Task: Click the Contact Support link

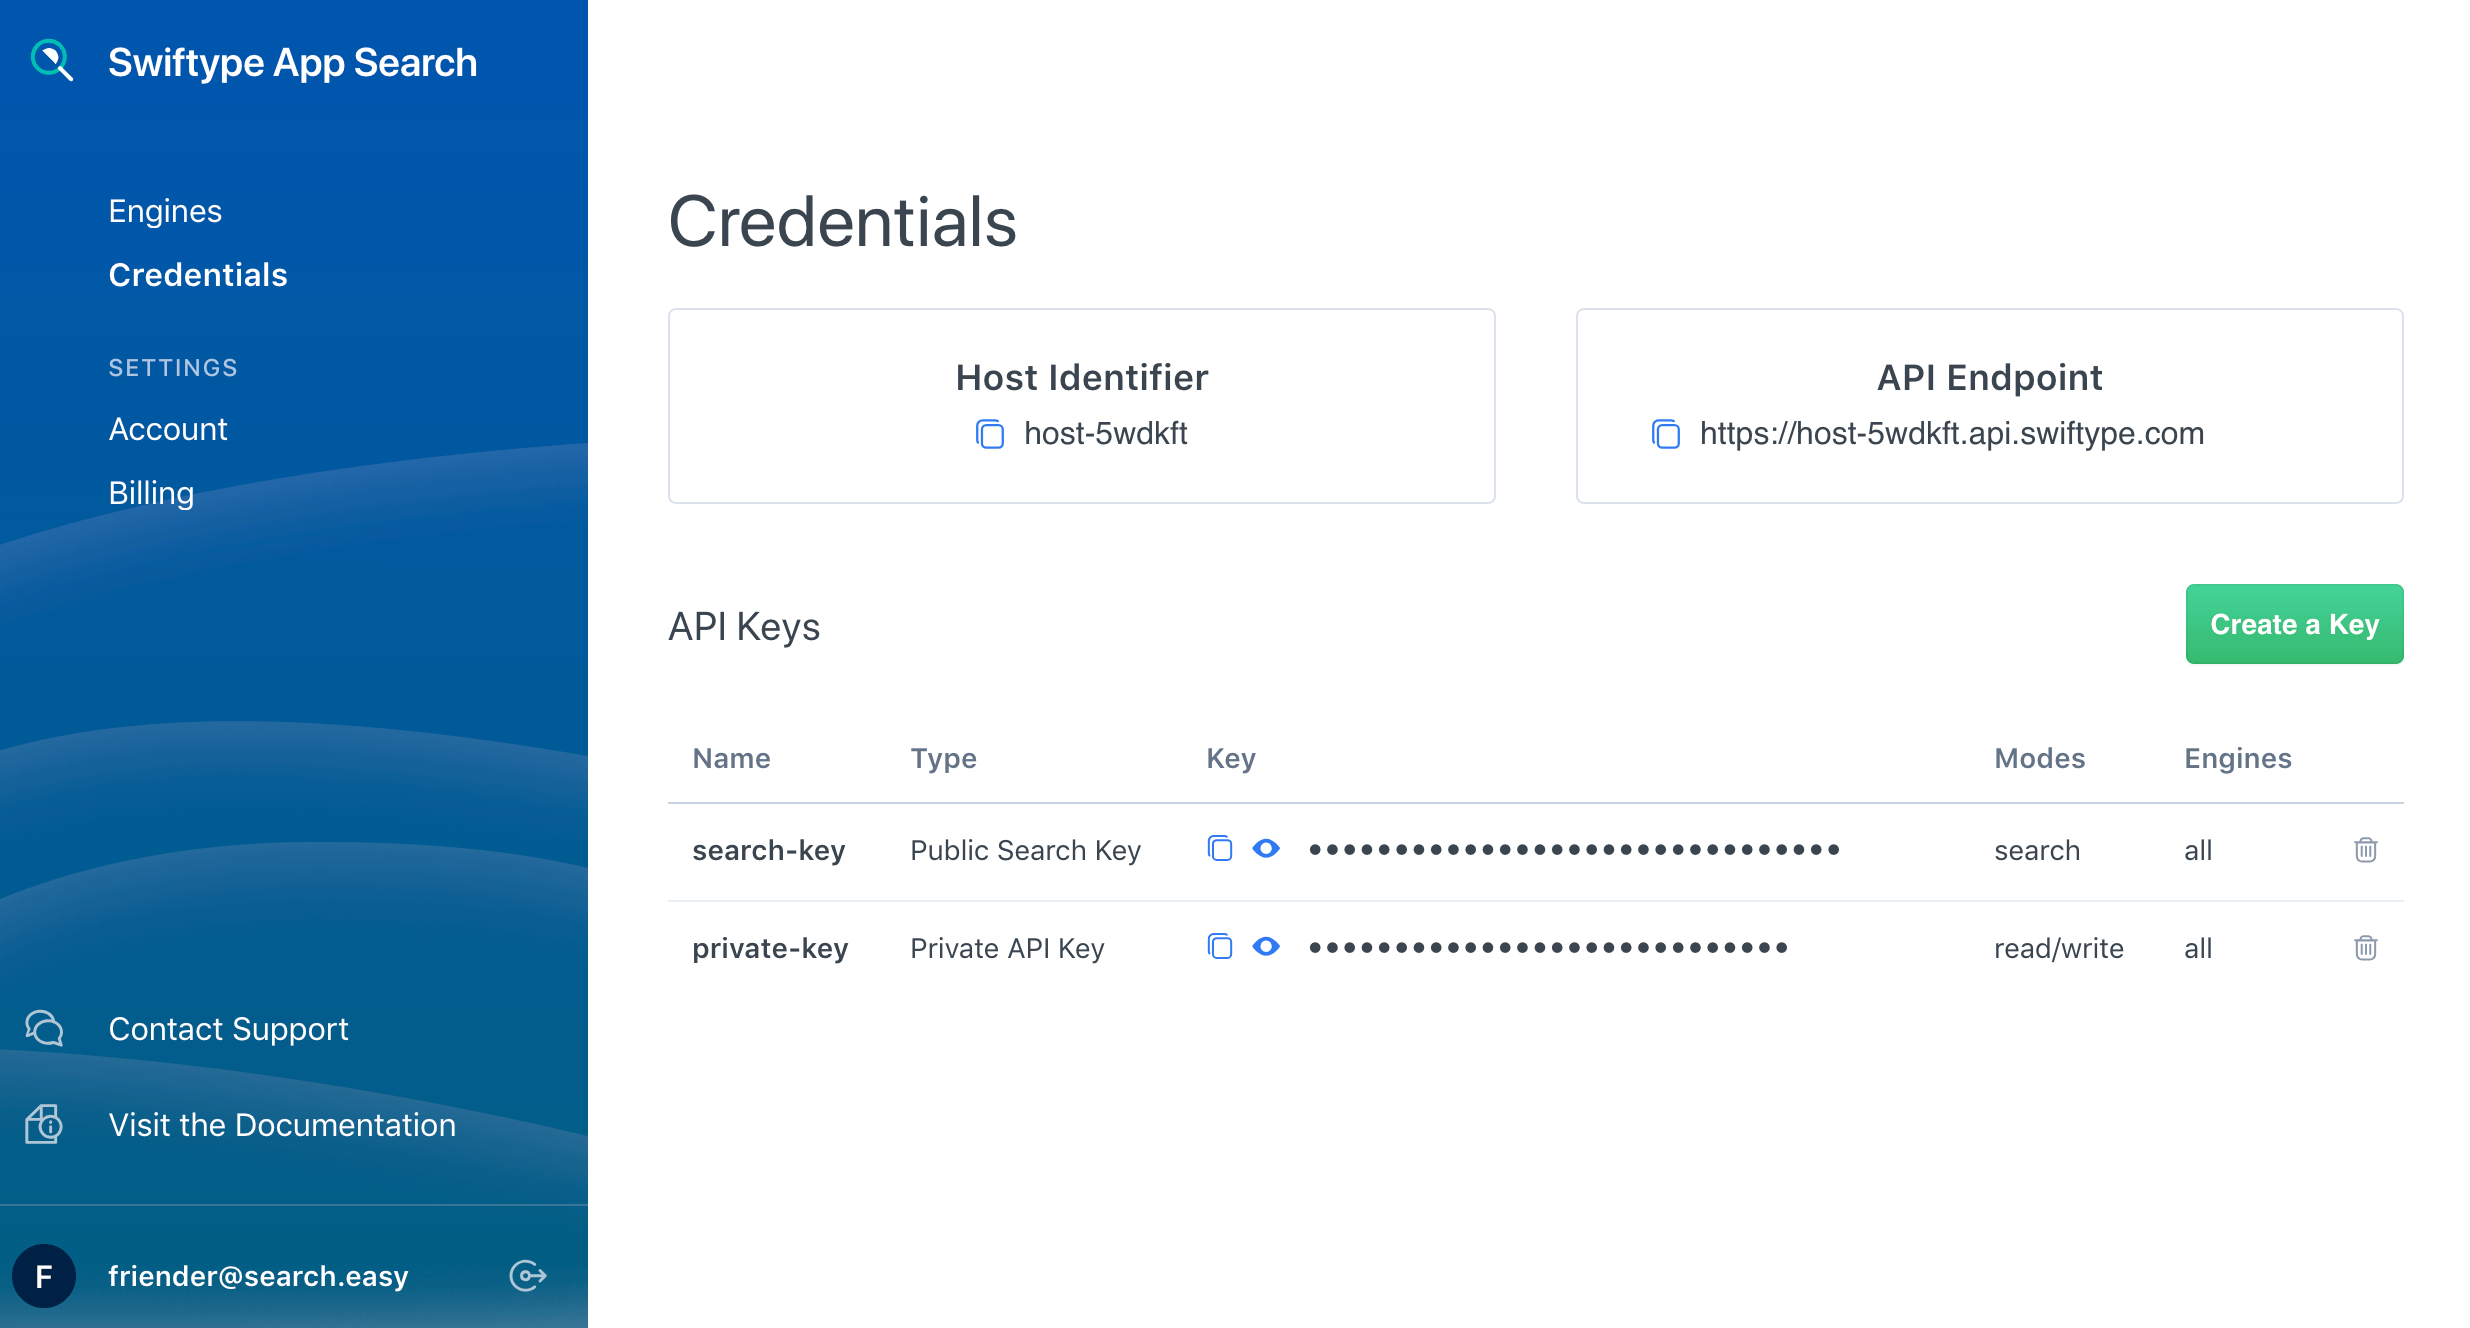Action: 228,1029
